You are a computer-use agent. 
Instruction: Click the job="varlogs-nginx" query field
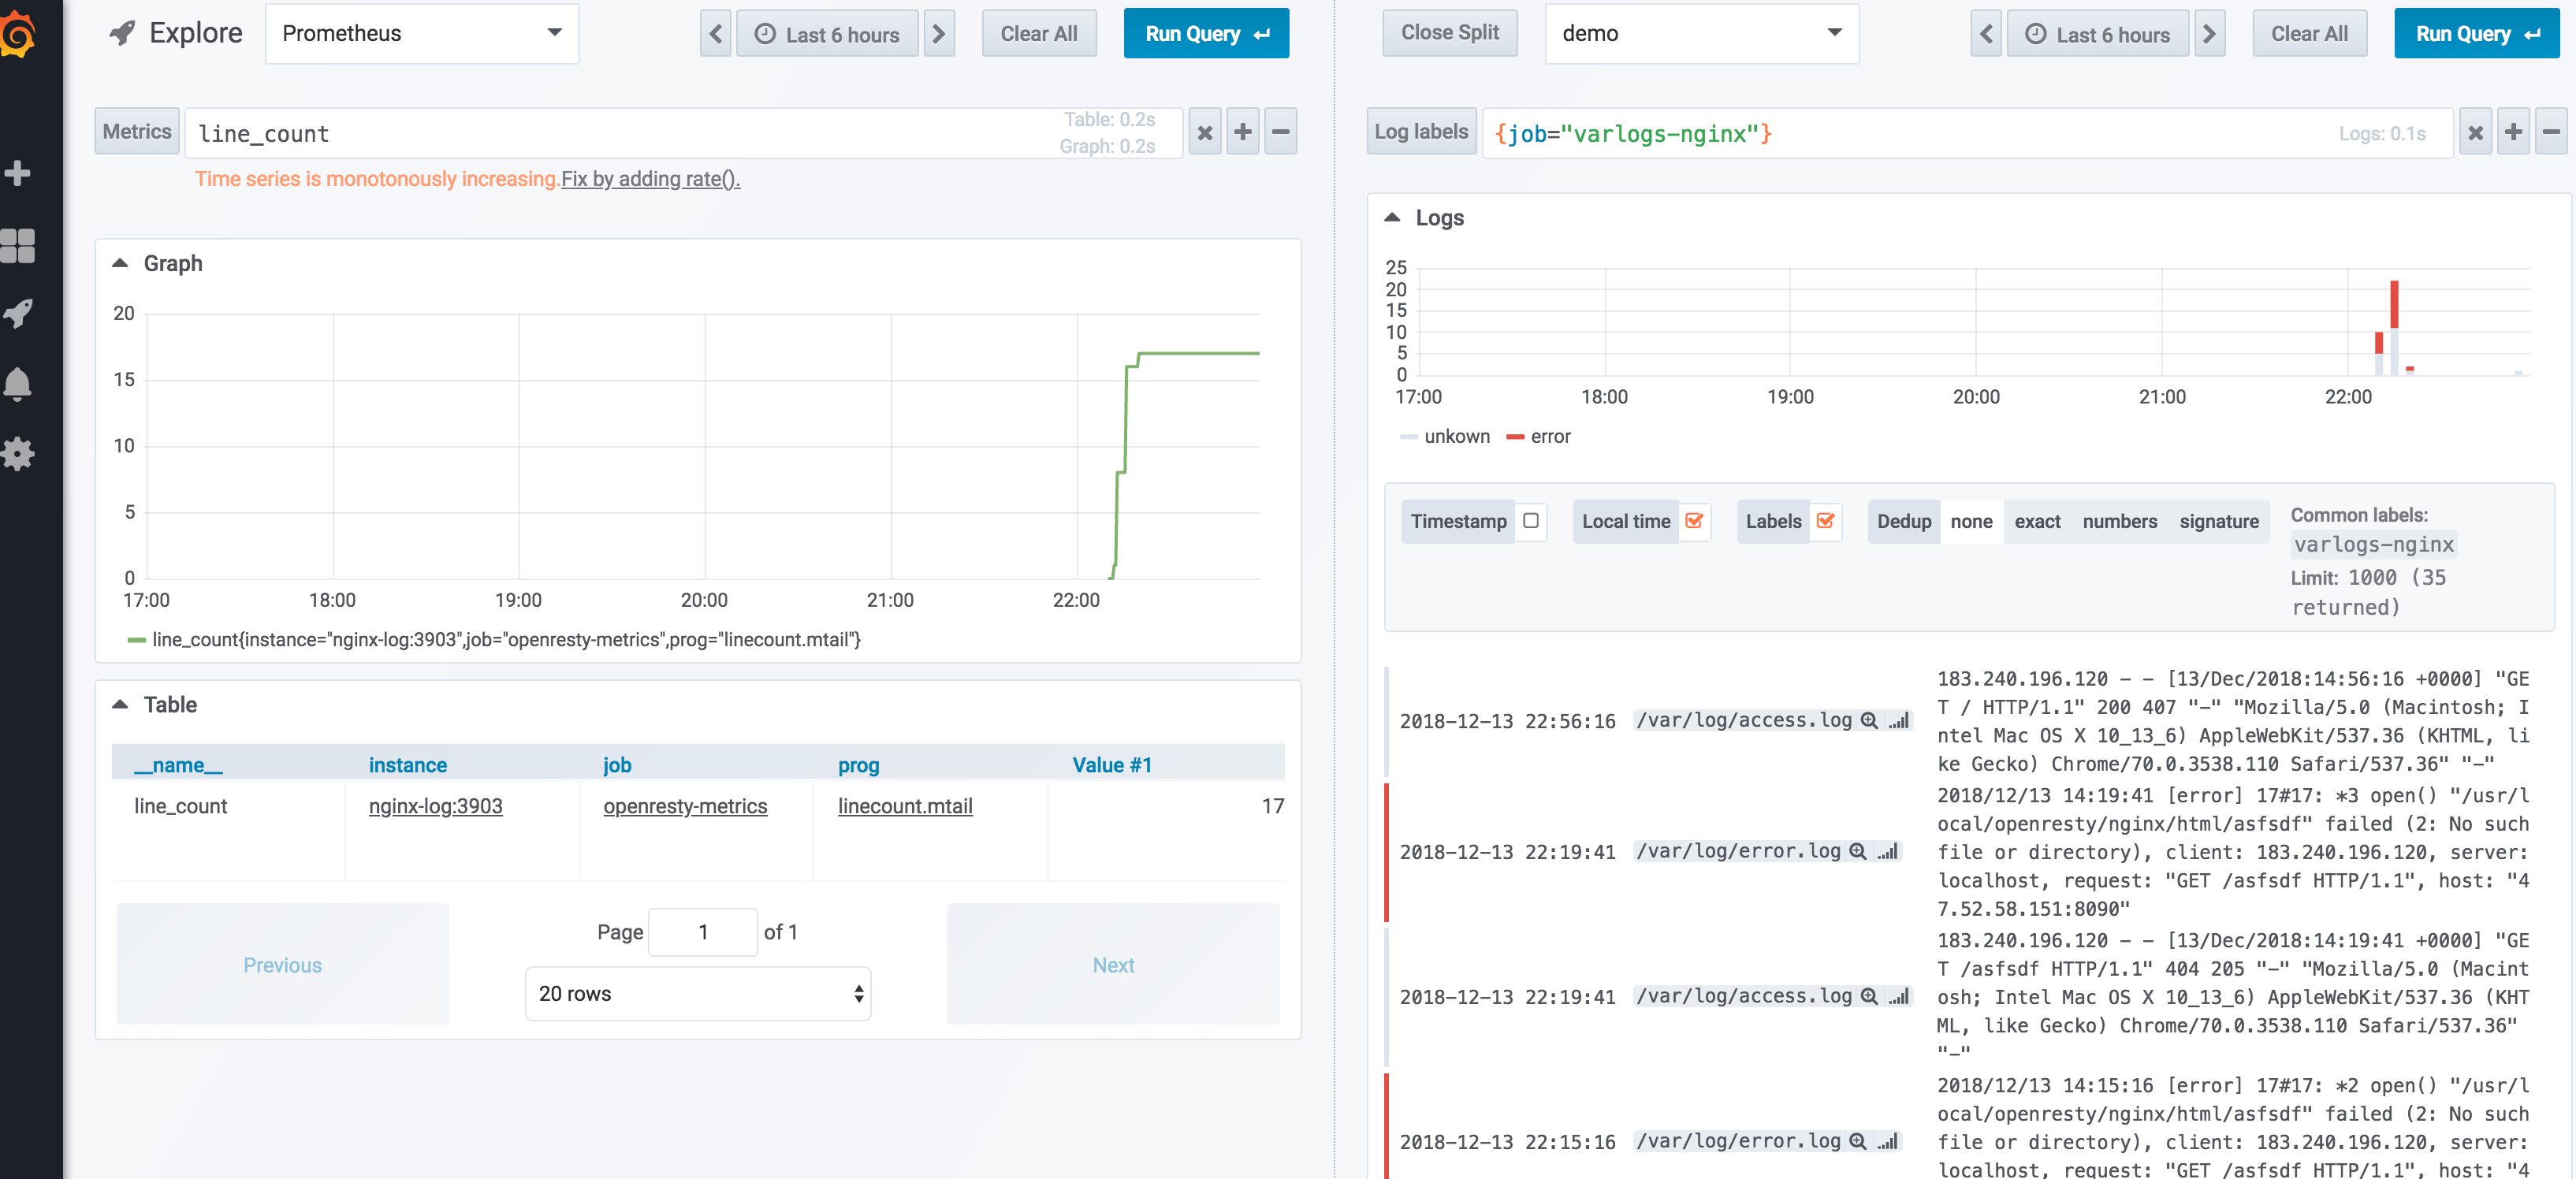(x=1967, y=133)
